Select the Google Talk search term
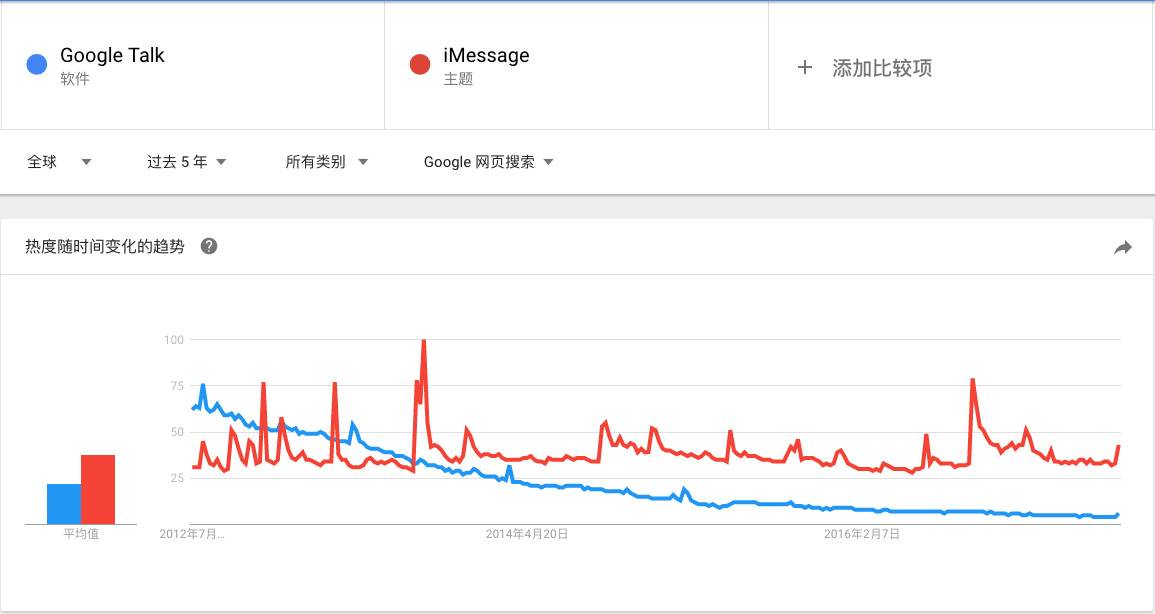Image resolution: width=1155 pixels, height=614 pixels. pyautogui.click(x=112, y=55)
